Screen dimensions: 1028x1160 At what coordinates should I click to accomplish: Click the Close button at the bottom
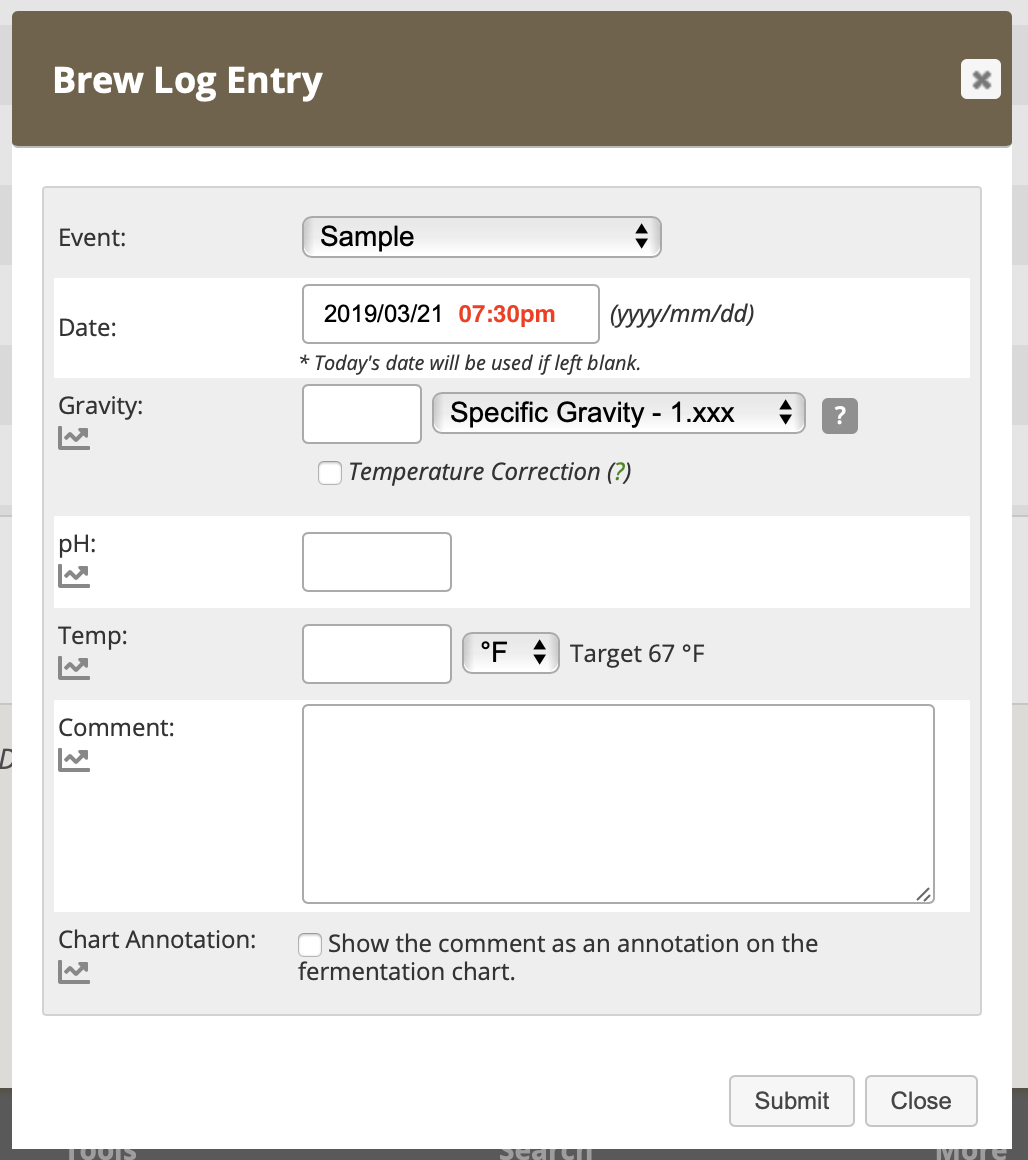tap(921, 1101)
